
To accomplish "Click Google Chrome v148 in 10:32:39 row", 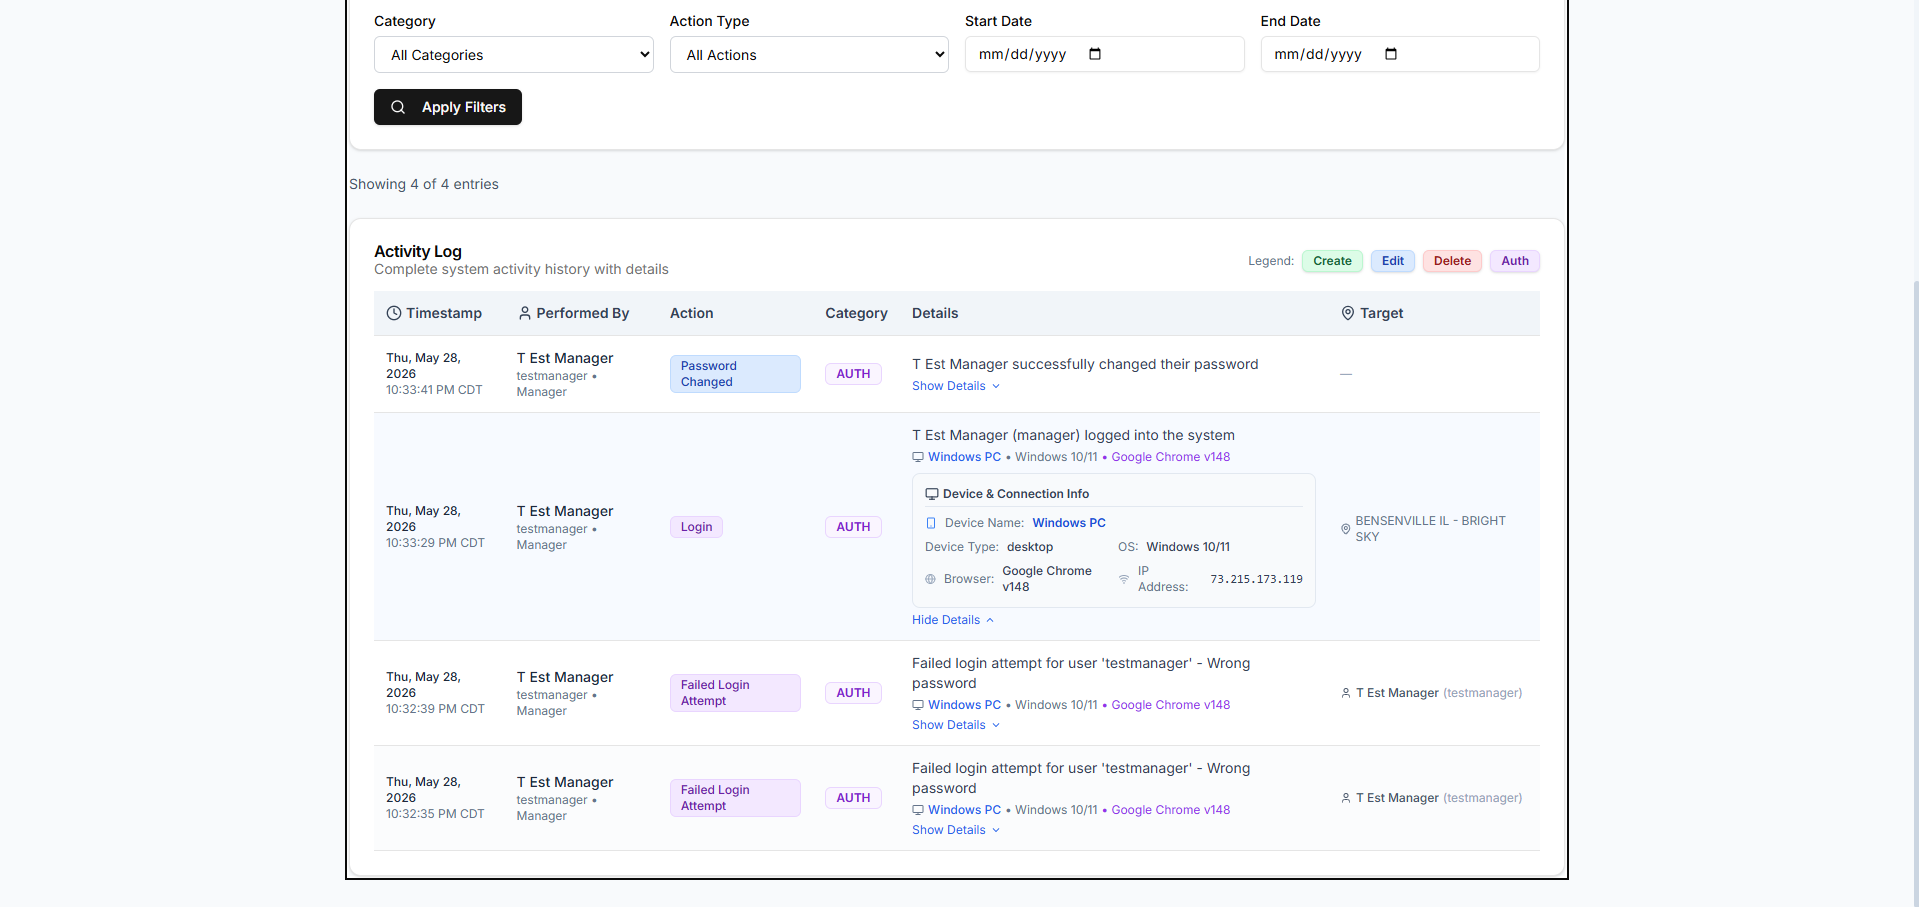I will pos(1171,705).
